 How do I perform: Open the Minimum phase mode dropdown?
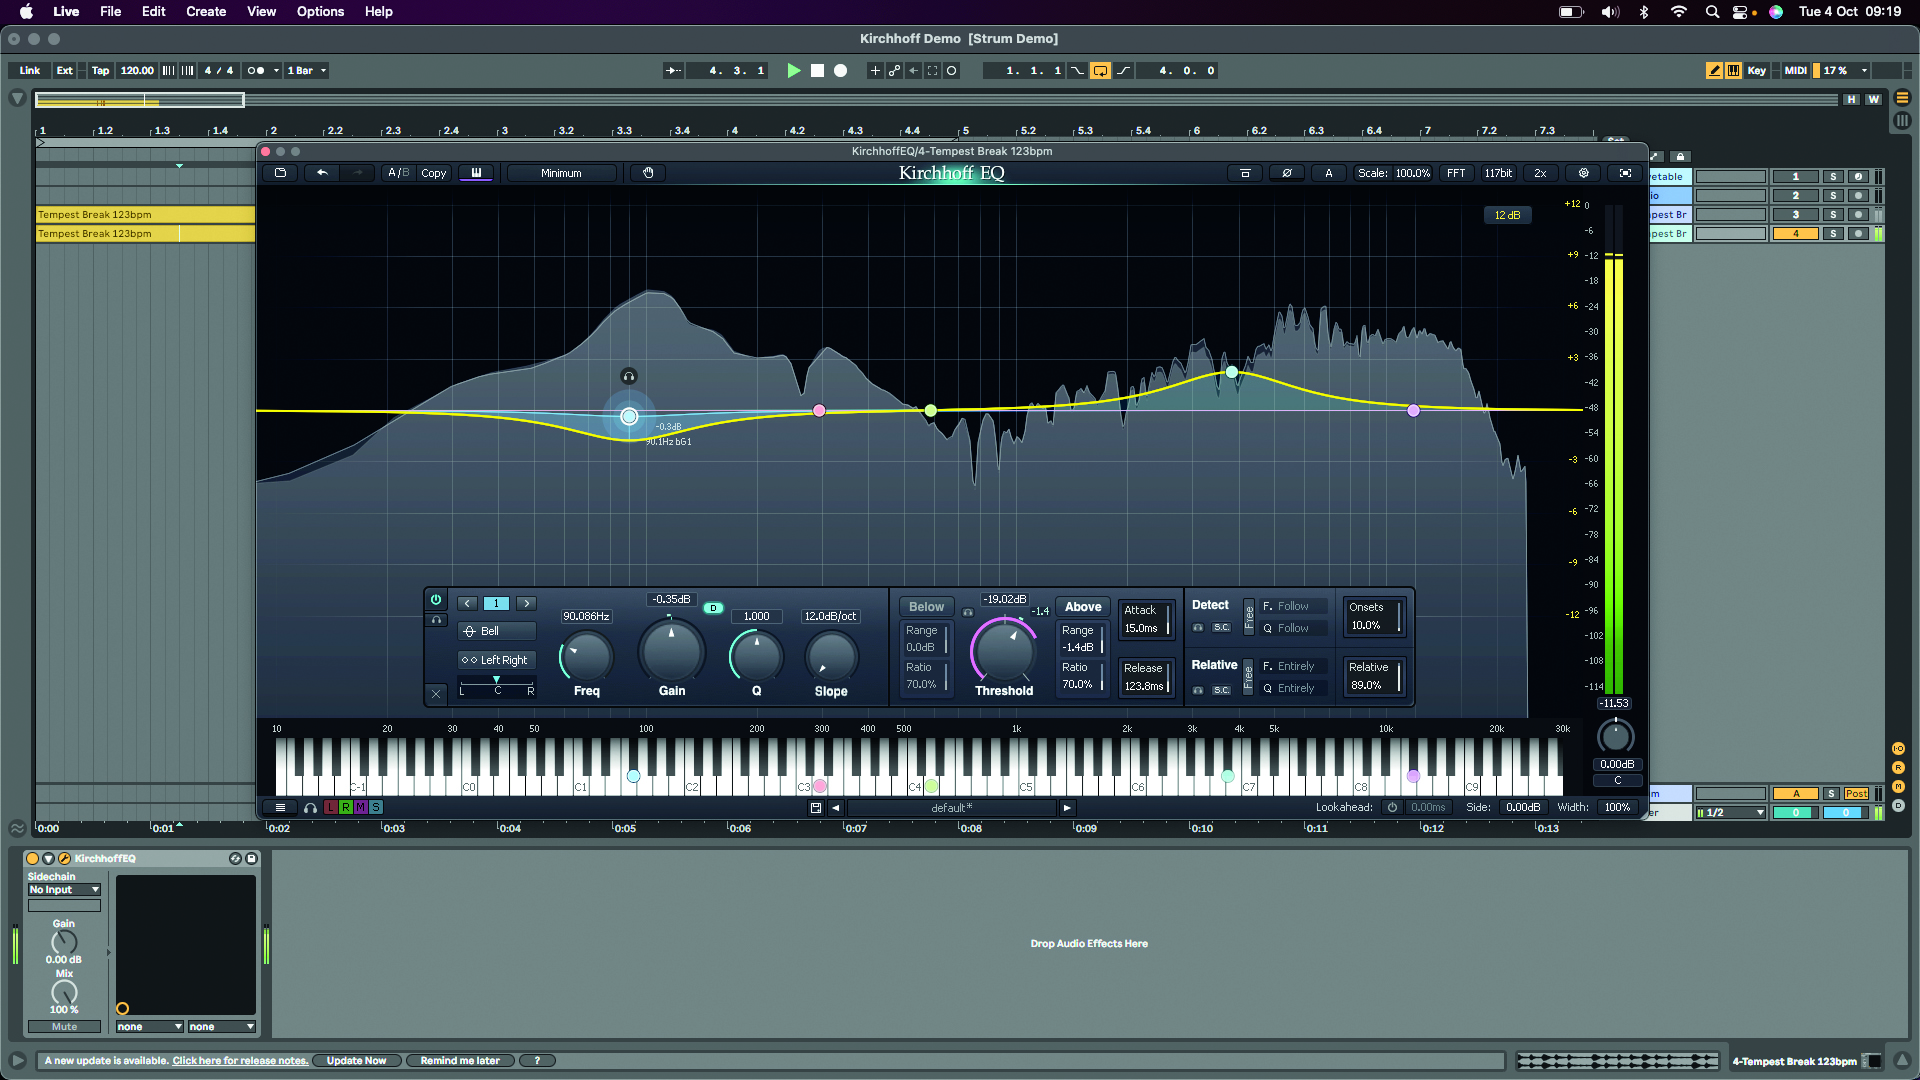pos(561,173)
